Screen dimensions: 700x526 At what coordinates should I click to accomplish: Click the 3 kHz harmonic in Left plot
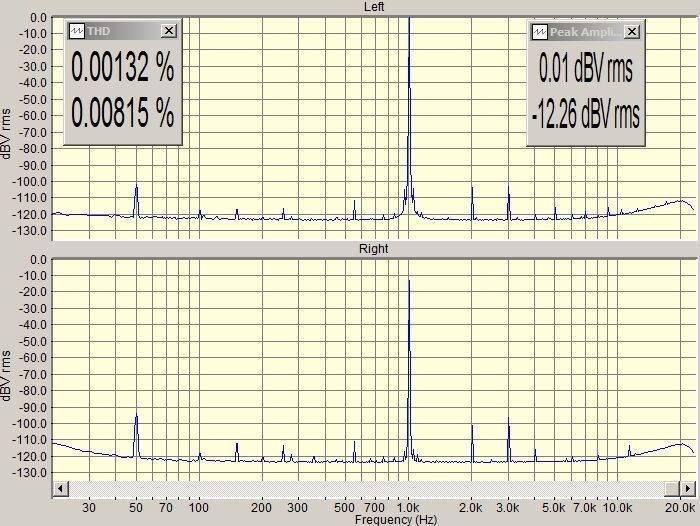click(508, 203)
